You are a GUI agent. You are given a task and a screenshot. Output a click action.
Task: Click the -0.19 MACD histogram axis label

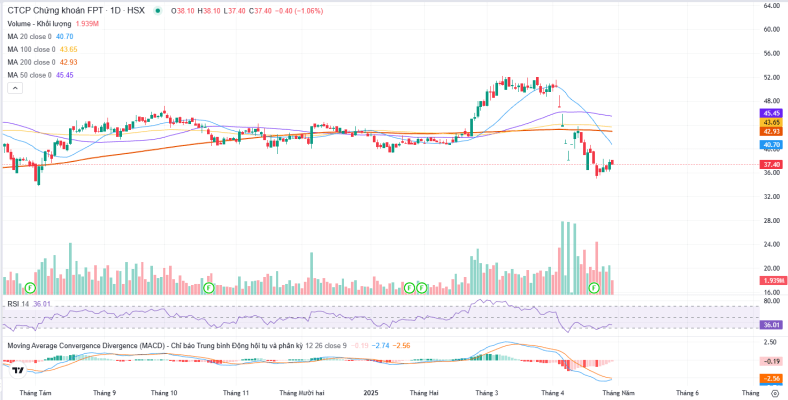(x=771, y=362)
